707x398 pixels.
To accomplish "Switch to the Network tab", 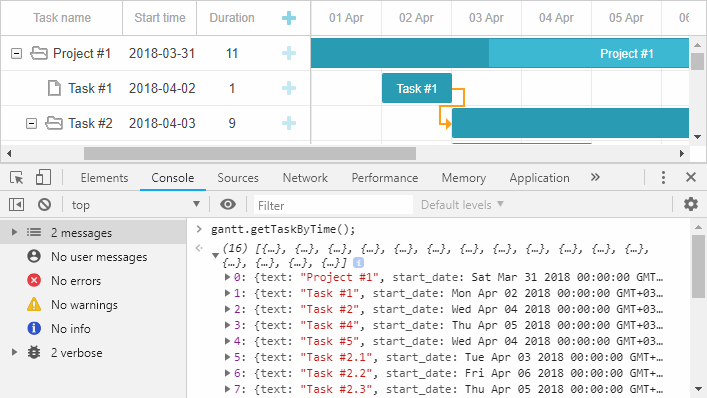I will [305, 178].
